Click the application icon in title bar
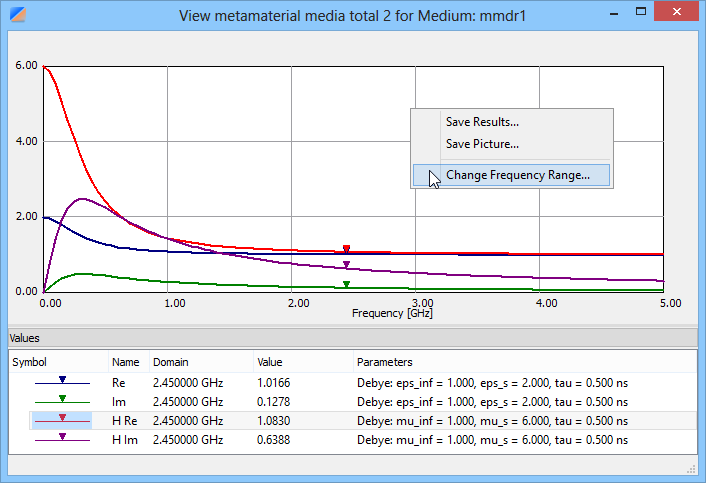This screenshot has width=706, height=483. 16,14
